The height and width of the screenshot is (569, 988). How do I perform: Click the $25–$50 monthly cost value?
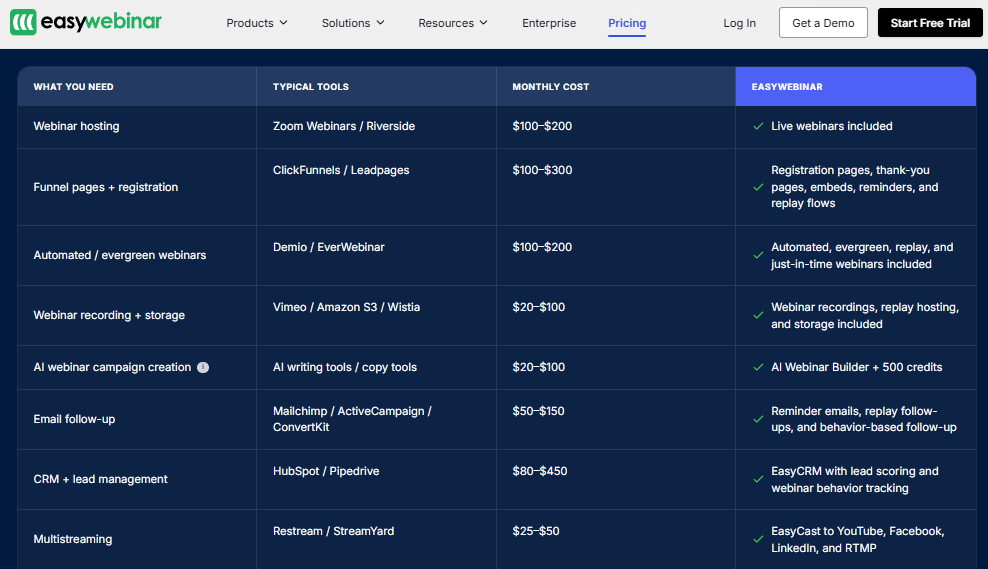(536, 531)
